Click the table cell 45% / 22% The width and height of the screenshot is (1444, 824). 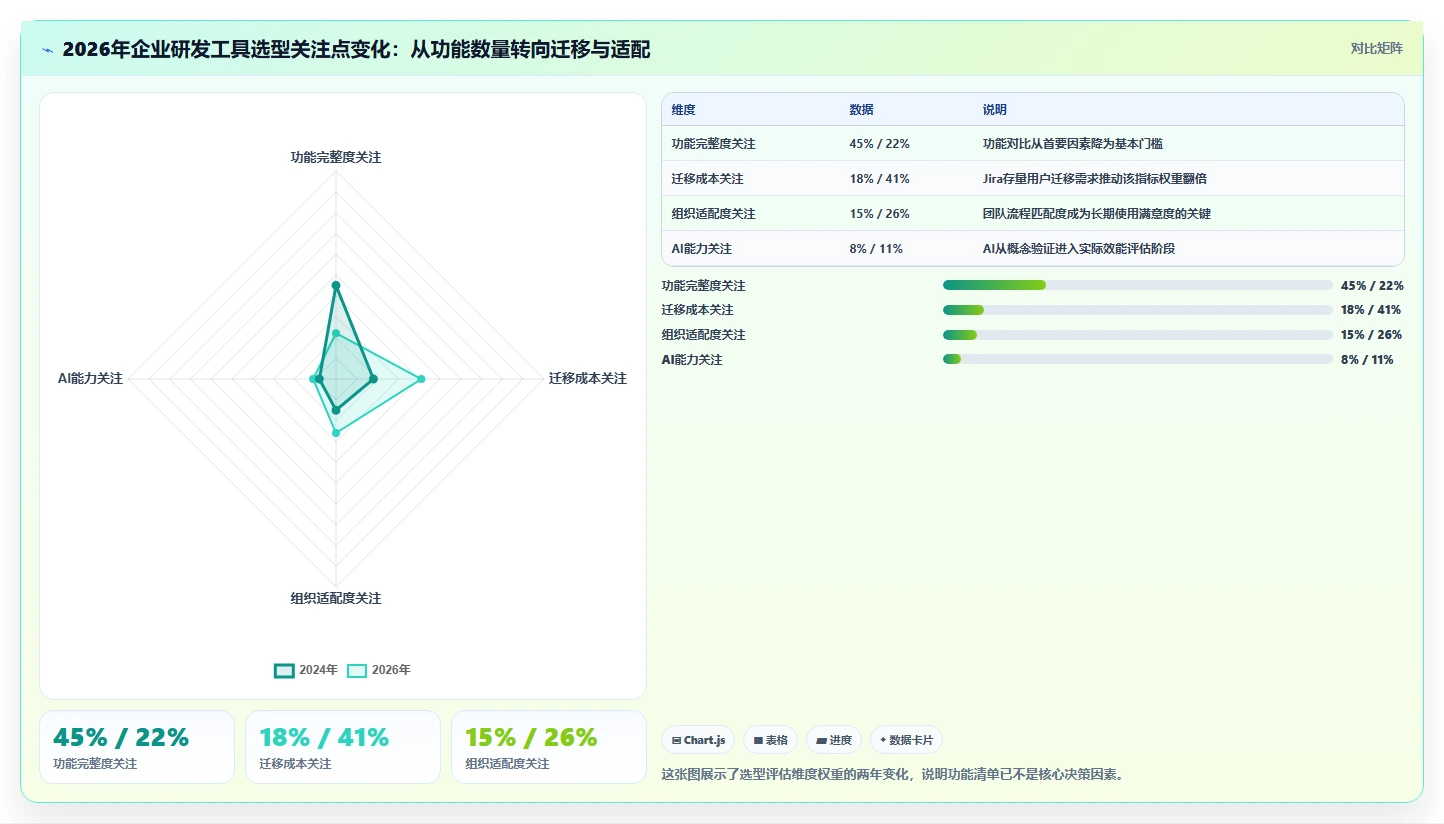coord(879,144)
